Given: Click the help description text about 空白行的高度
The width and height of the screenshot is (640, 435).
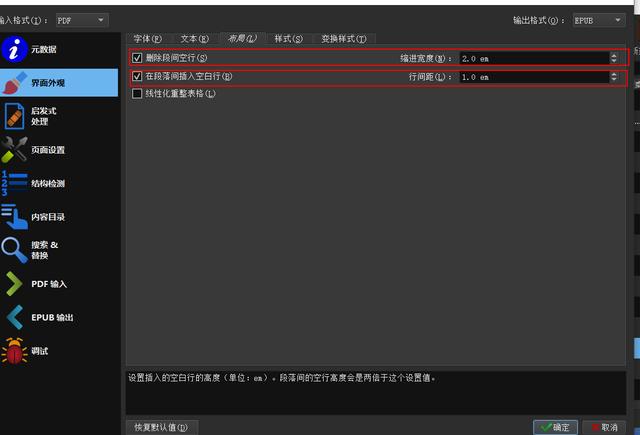Looking at the screenshot, I should click(281, 378).
